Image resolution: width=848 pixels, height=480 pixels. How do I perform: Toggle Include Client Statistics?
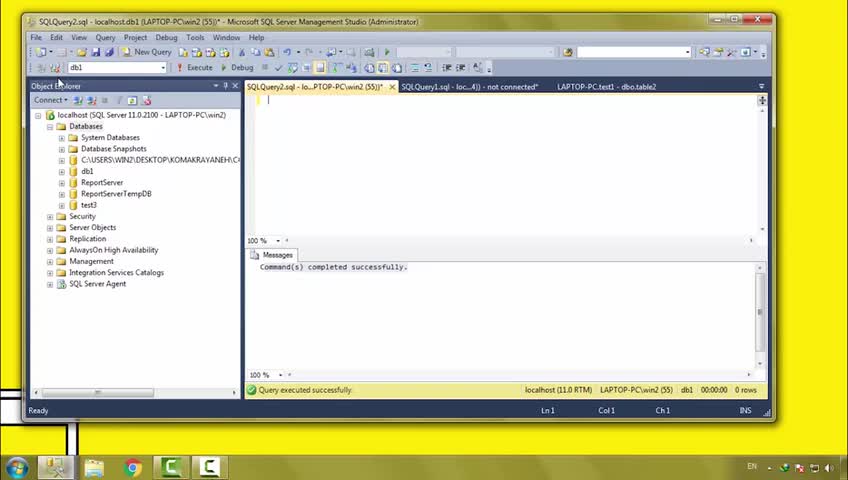point(351,68)
